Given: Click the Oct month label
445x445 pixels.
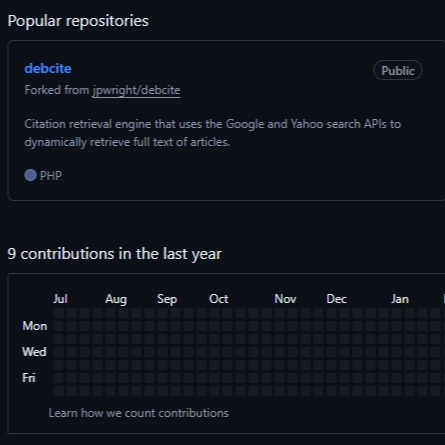Looking at the screenshot, I should pyautogui.click(x=219, y=299).
